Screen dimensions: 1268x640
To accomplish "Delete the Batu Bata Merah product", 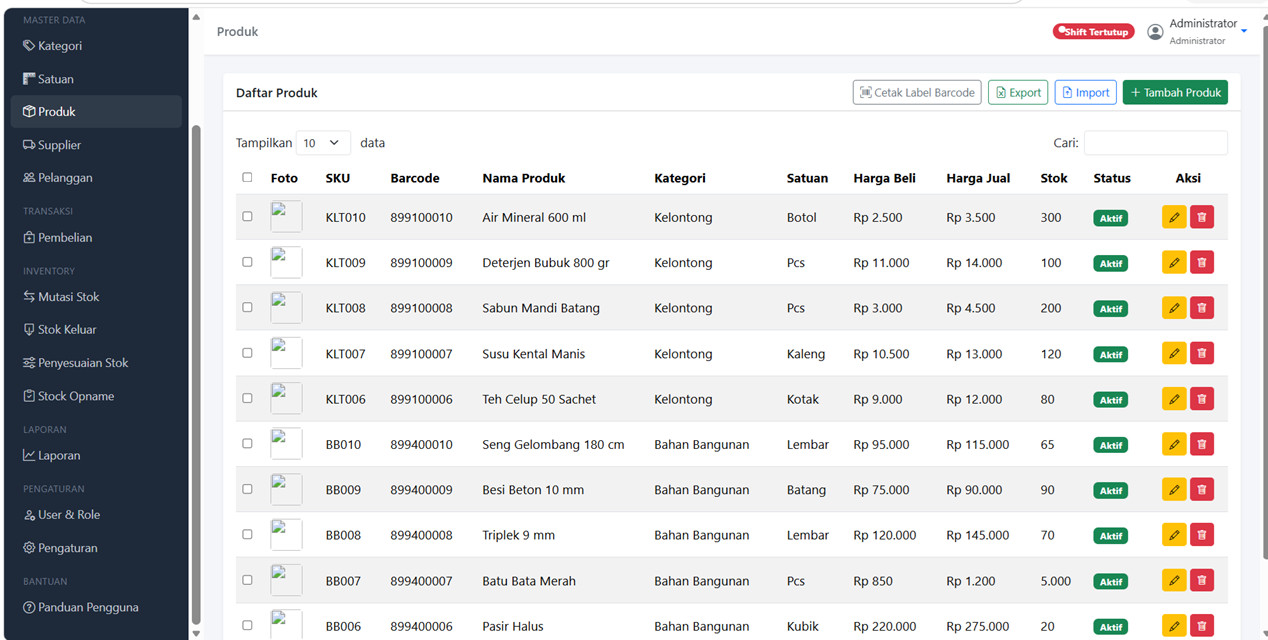I will click(1202, 580).
